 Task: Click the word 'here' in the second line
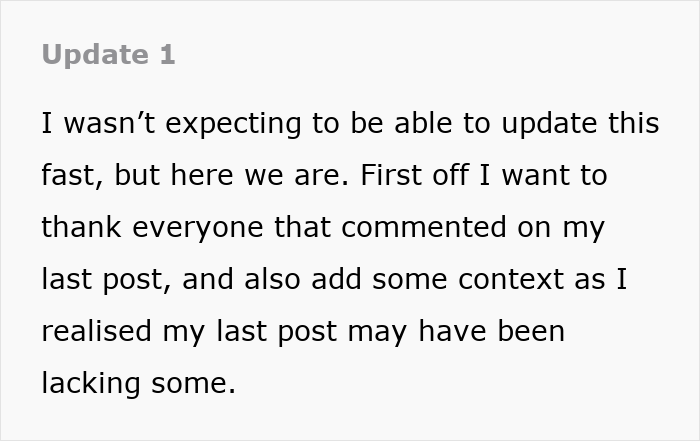point(202,175)
